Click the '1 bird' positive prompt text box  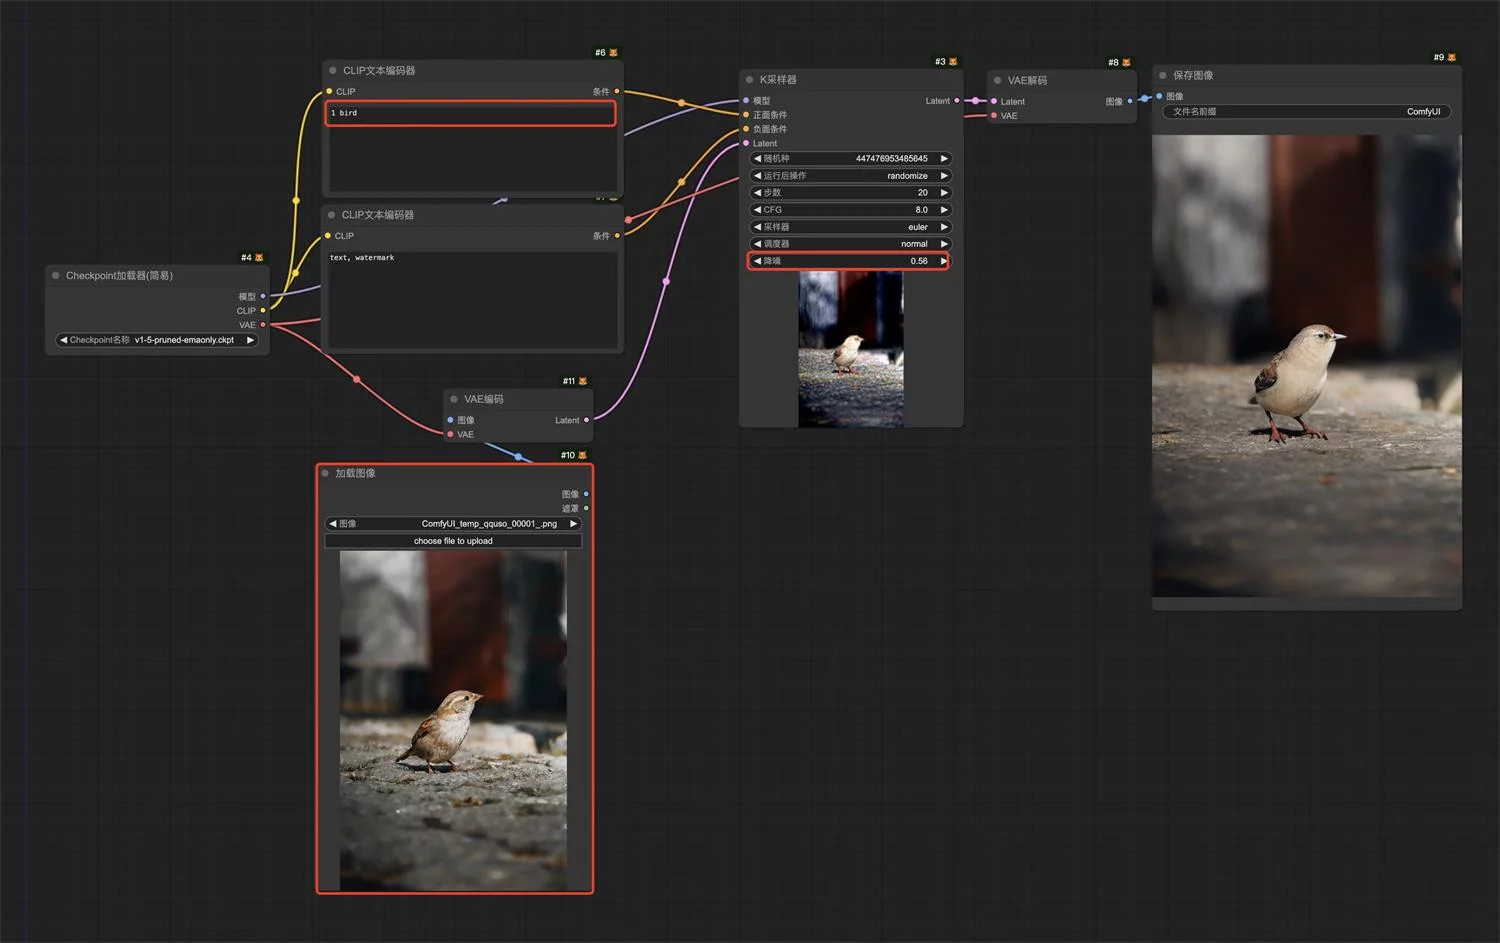tap(470, 113)
